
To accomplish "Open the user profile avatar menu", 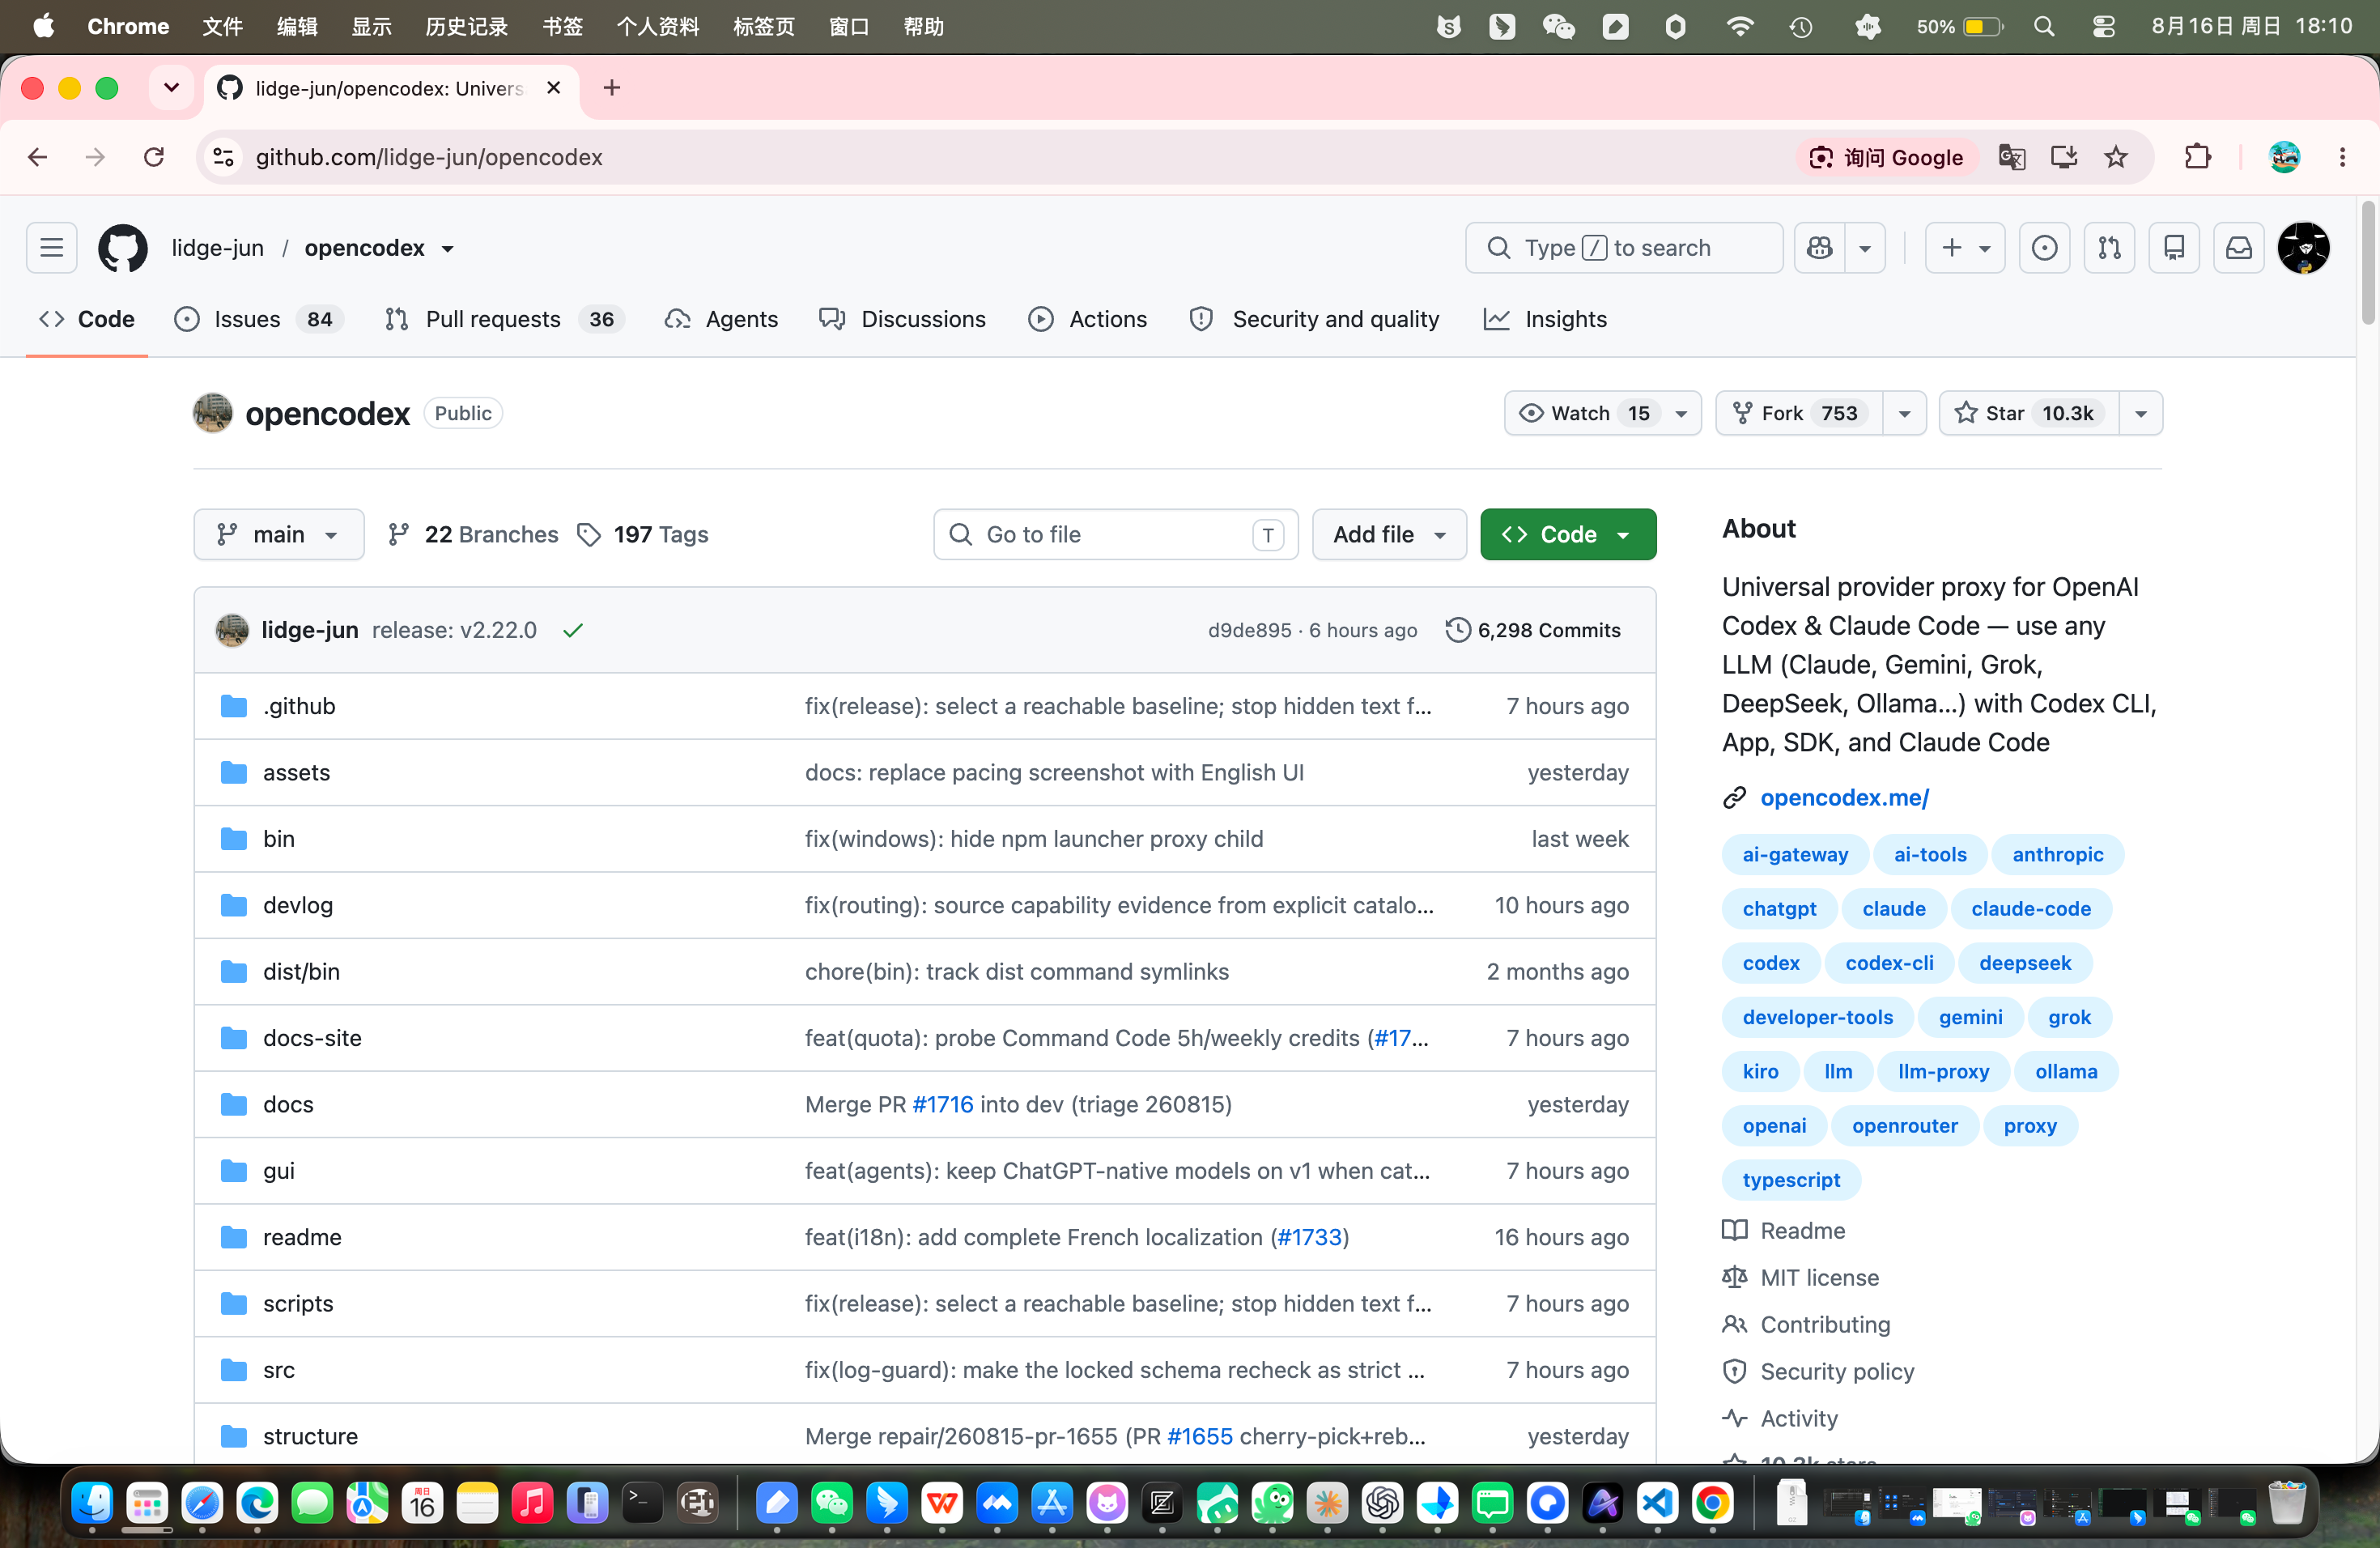I will click(2304, 248).
